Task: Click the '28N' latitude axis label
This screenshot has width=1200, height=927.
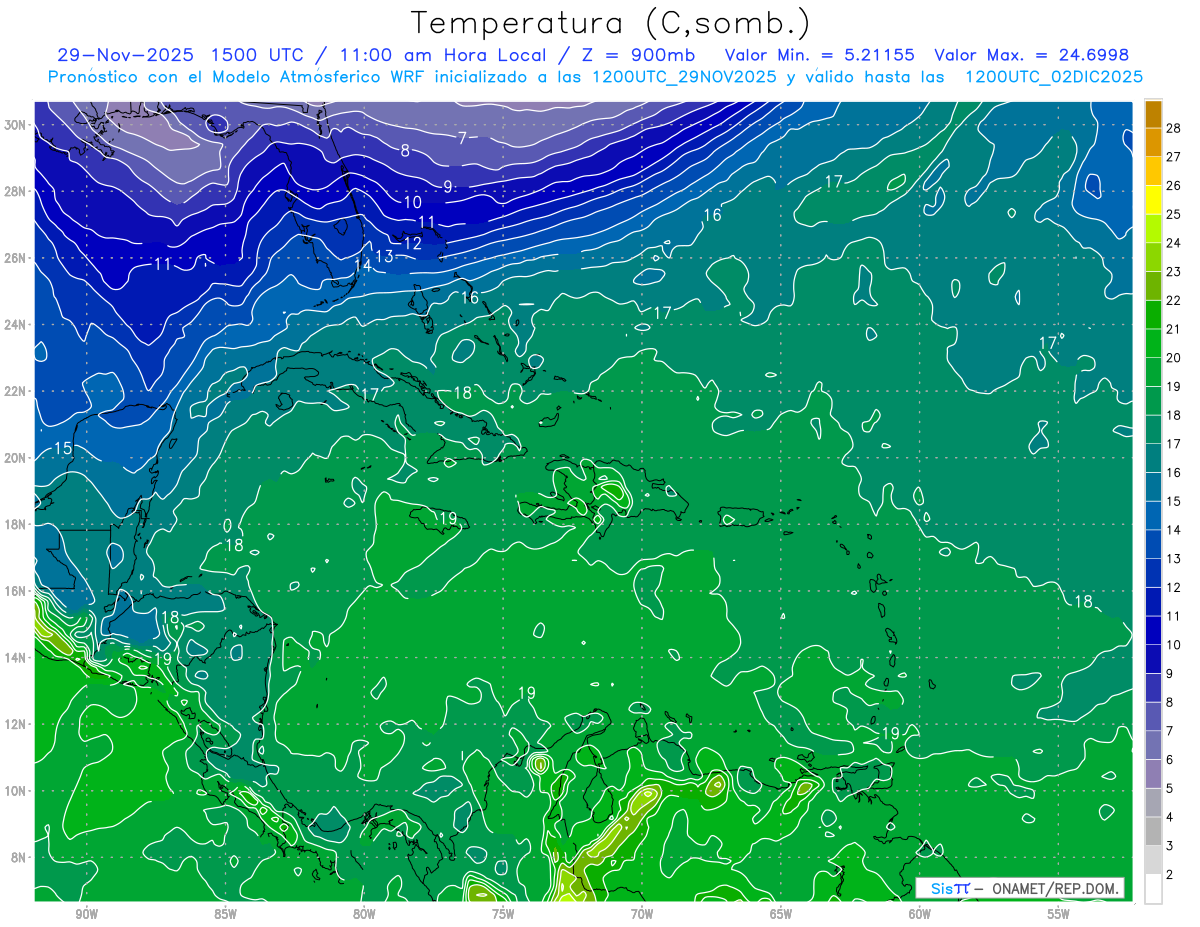Action: tap(14, 191)
